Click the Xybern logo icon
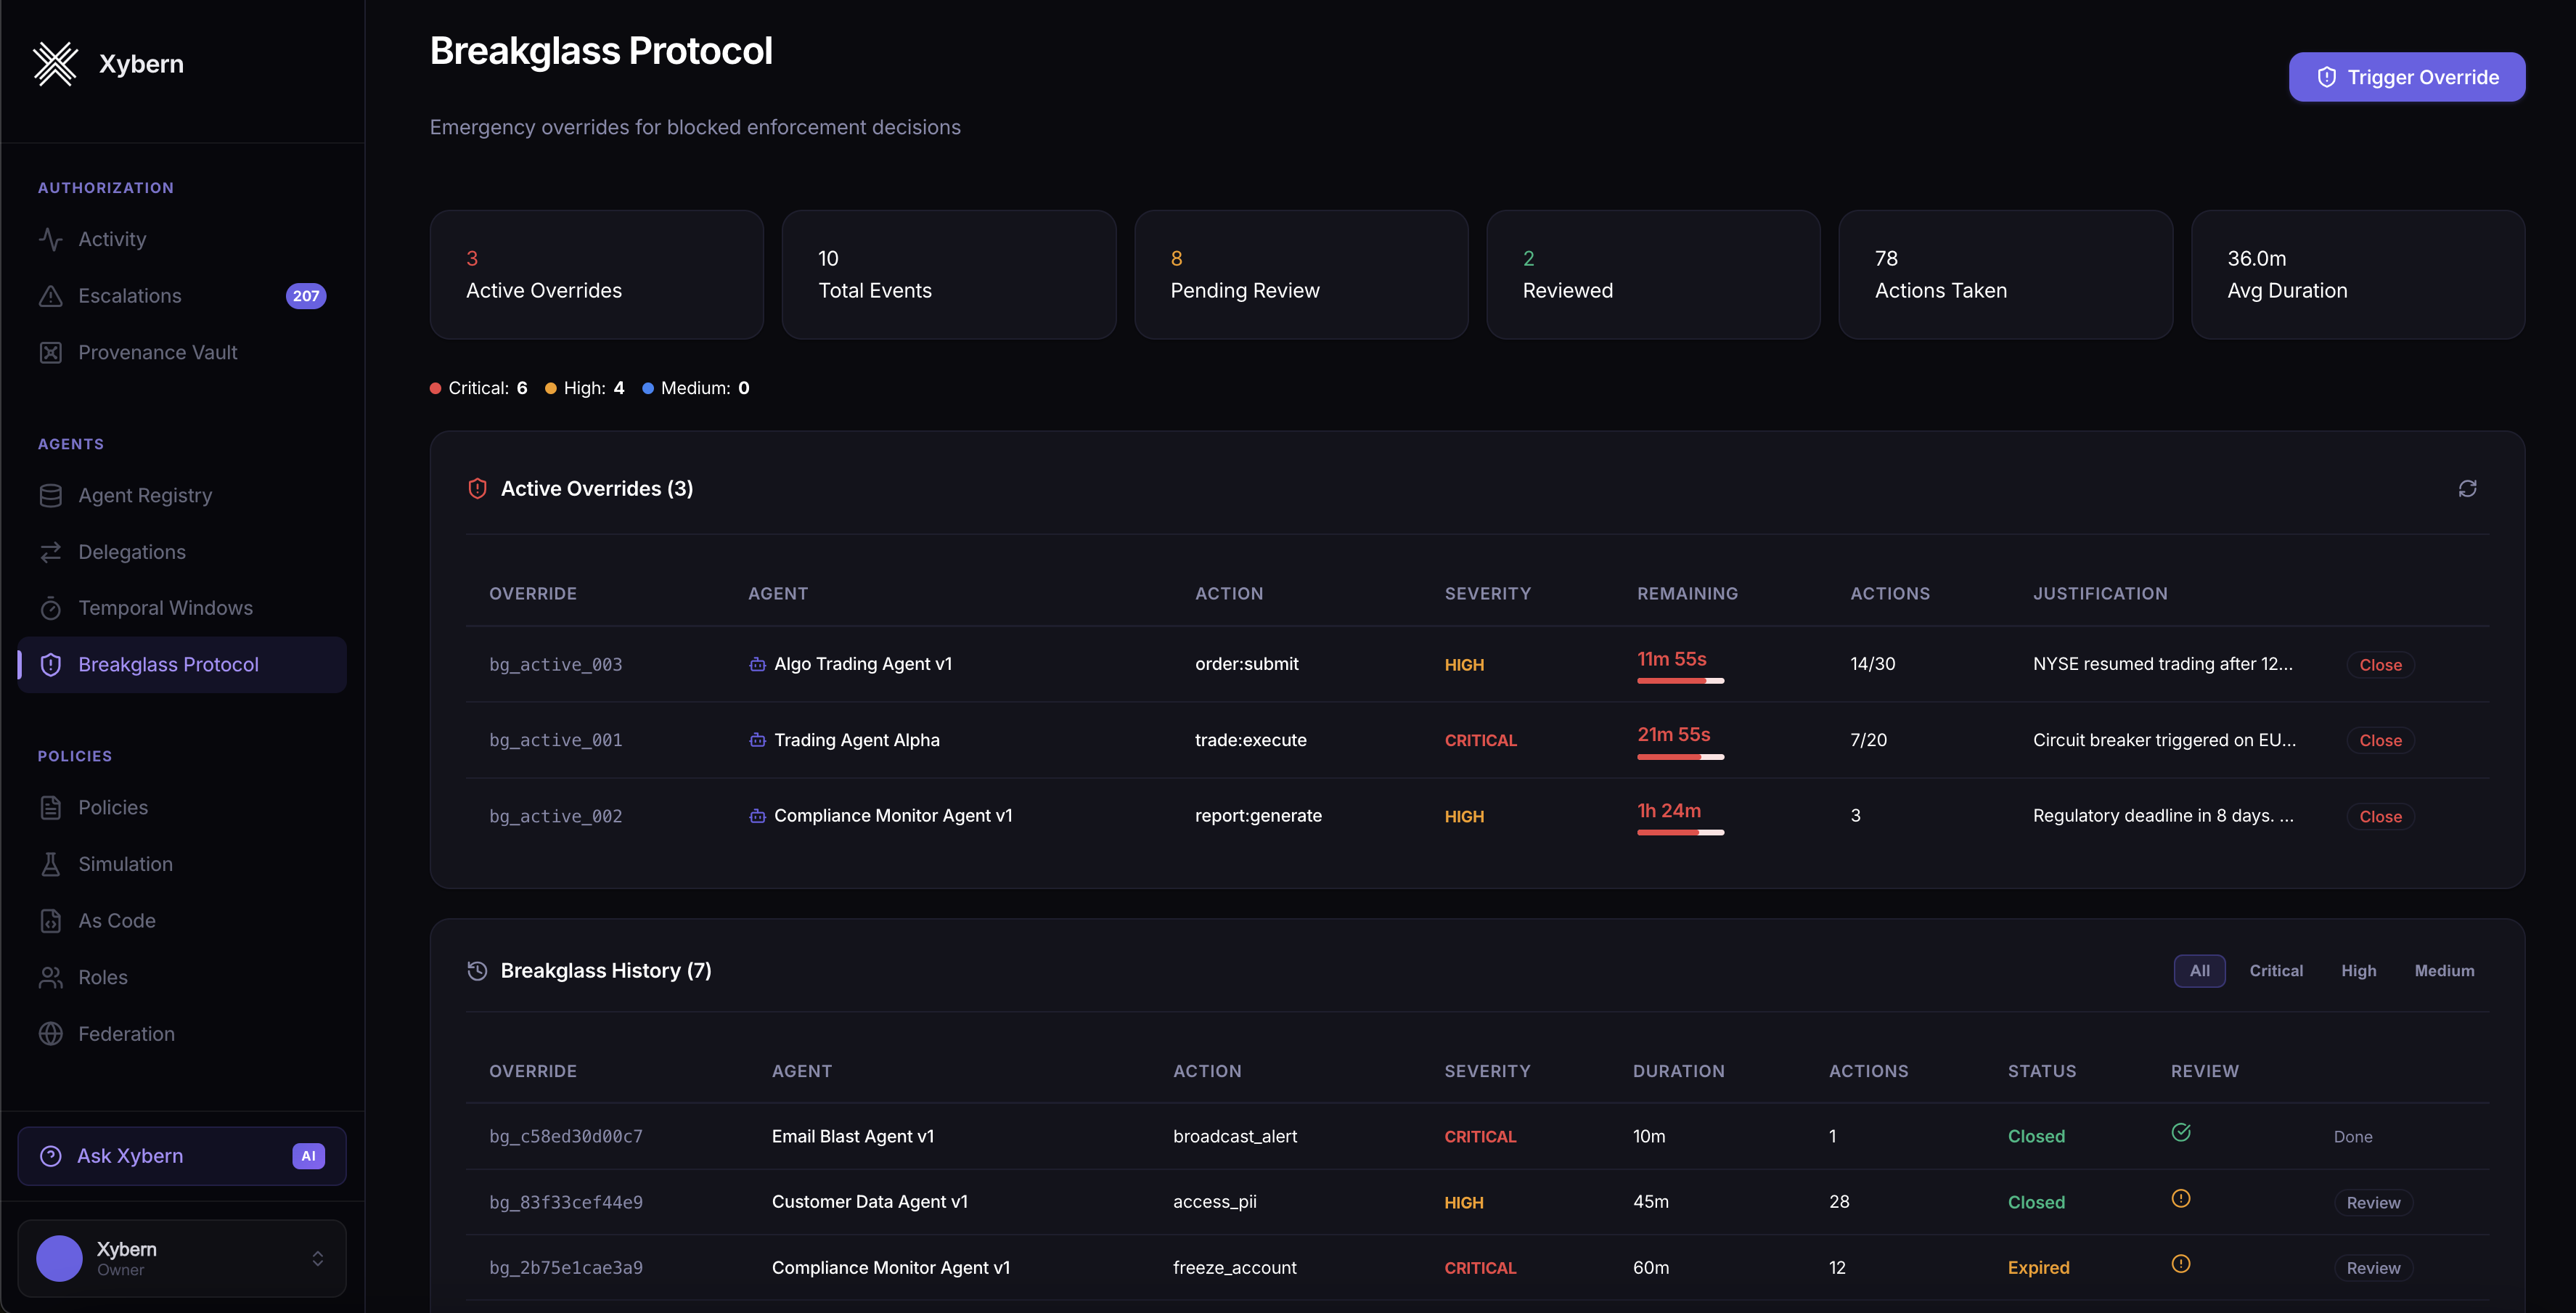The height and width of the screenshot is (1313, 2576). point(55,64)
